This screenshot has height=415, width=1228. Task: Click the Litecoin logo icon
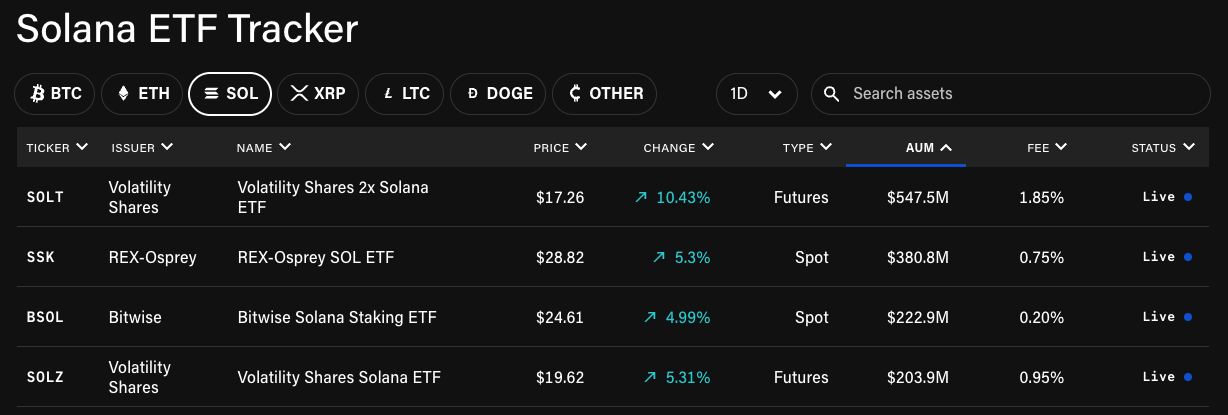pyautogui.click(x=388, y=94)
